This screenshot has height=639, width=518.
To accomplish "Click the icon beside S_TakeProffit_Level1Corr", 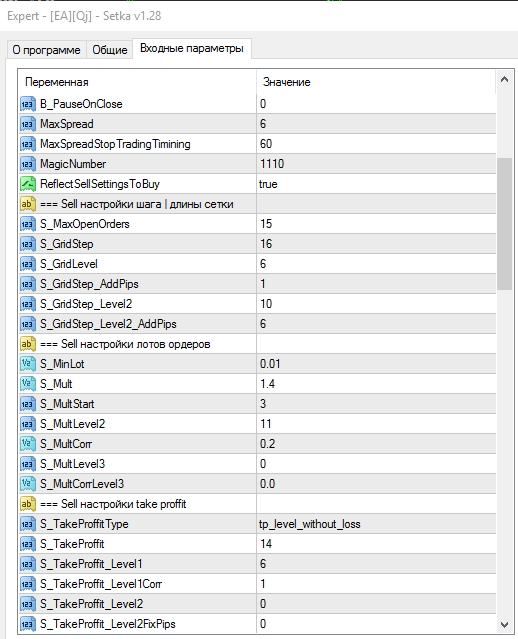I will click(28, 584).
